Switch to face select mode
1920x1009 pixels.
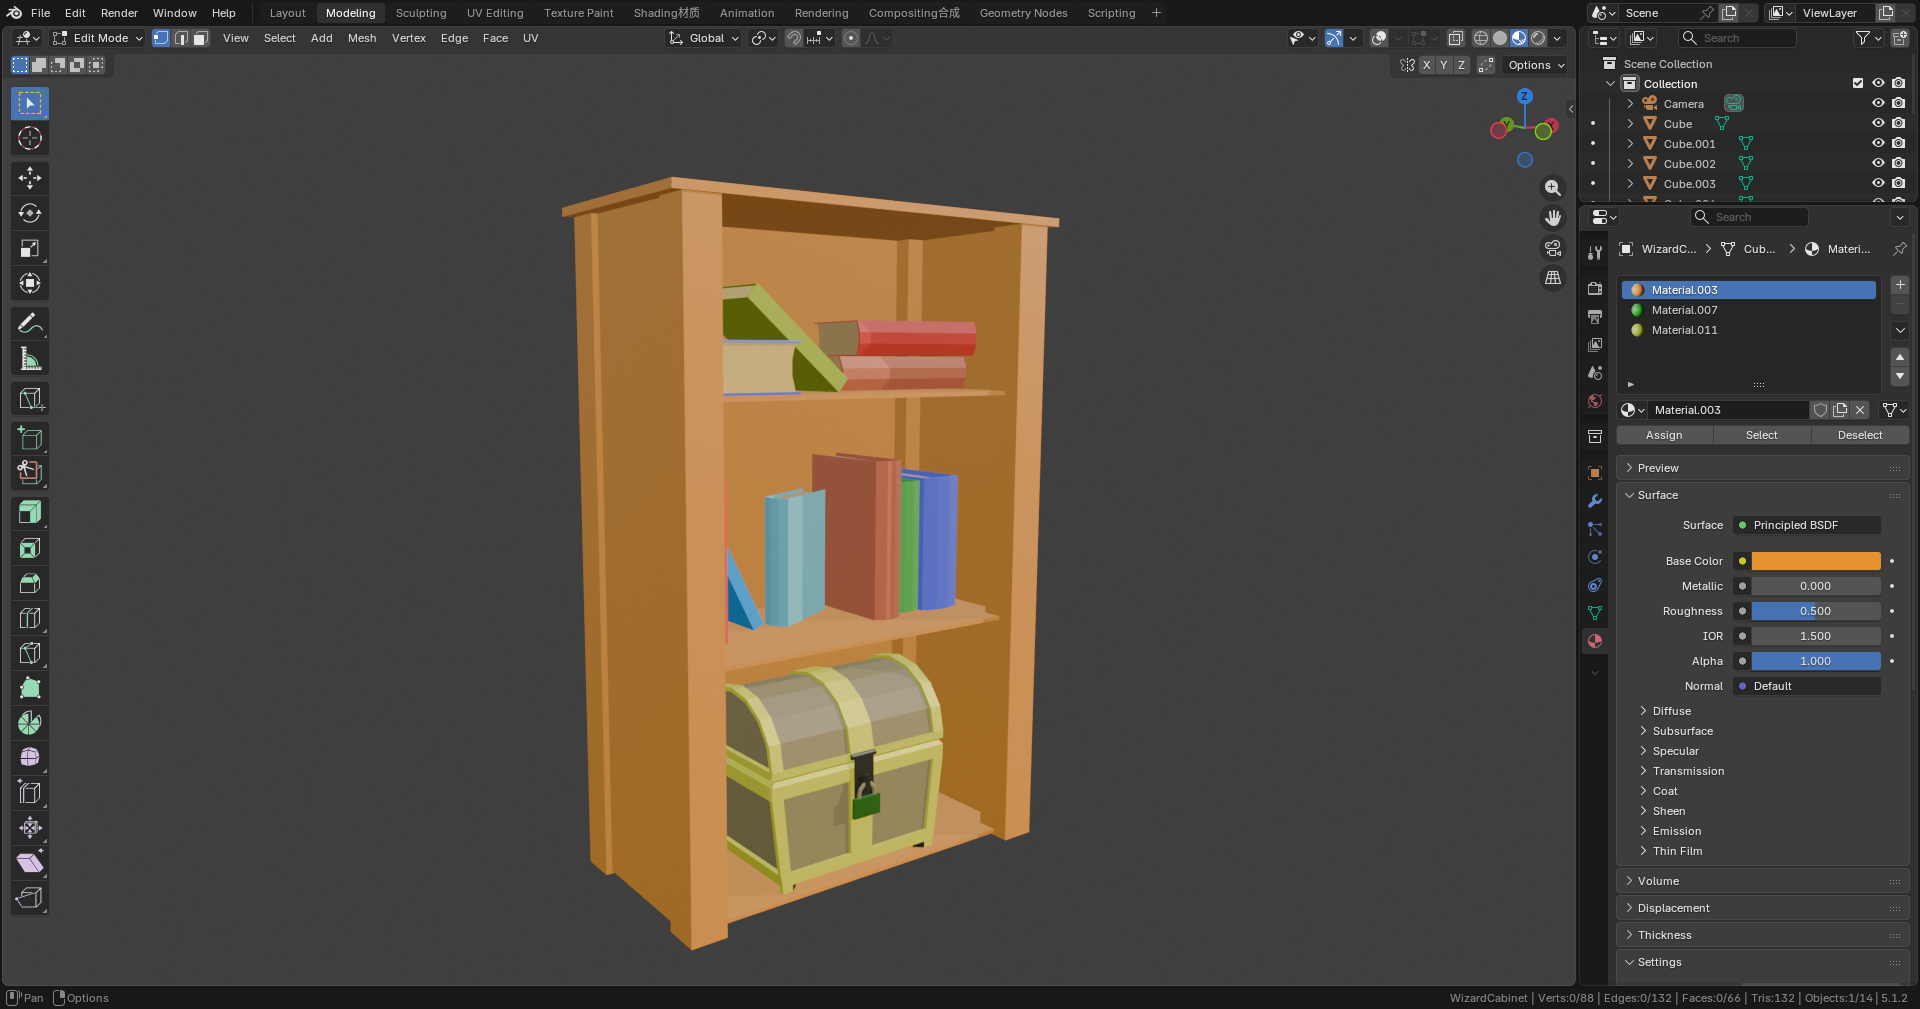[x=201, y=38]
